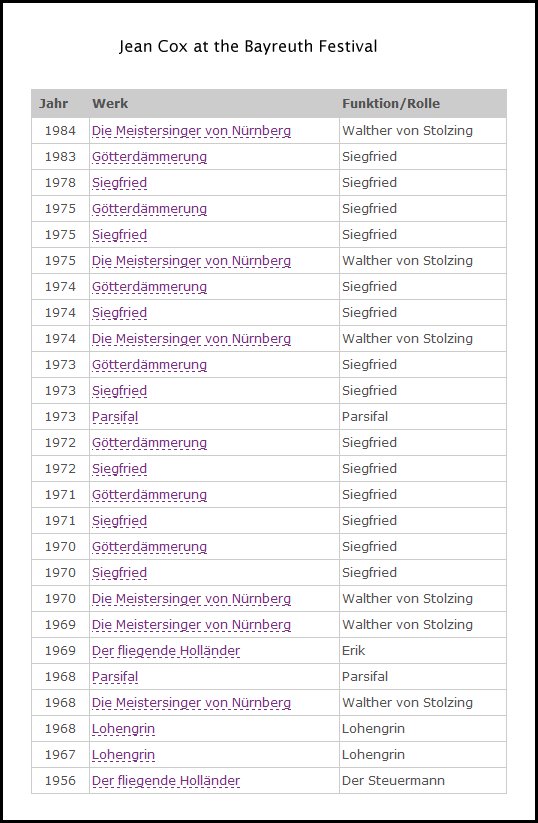The height and width of the screenshot is (823, 538).
Task: Open the 1968 Parsifal link
Action: [x=115, y=677]
